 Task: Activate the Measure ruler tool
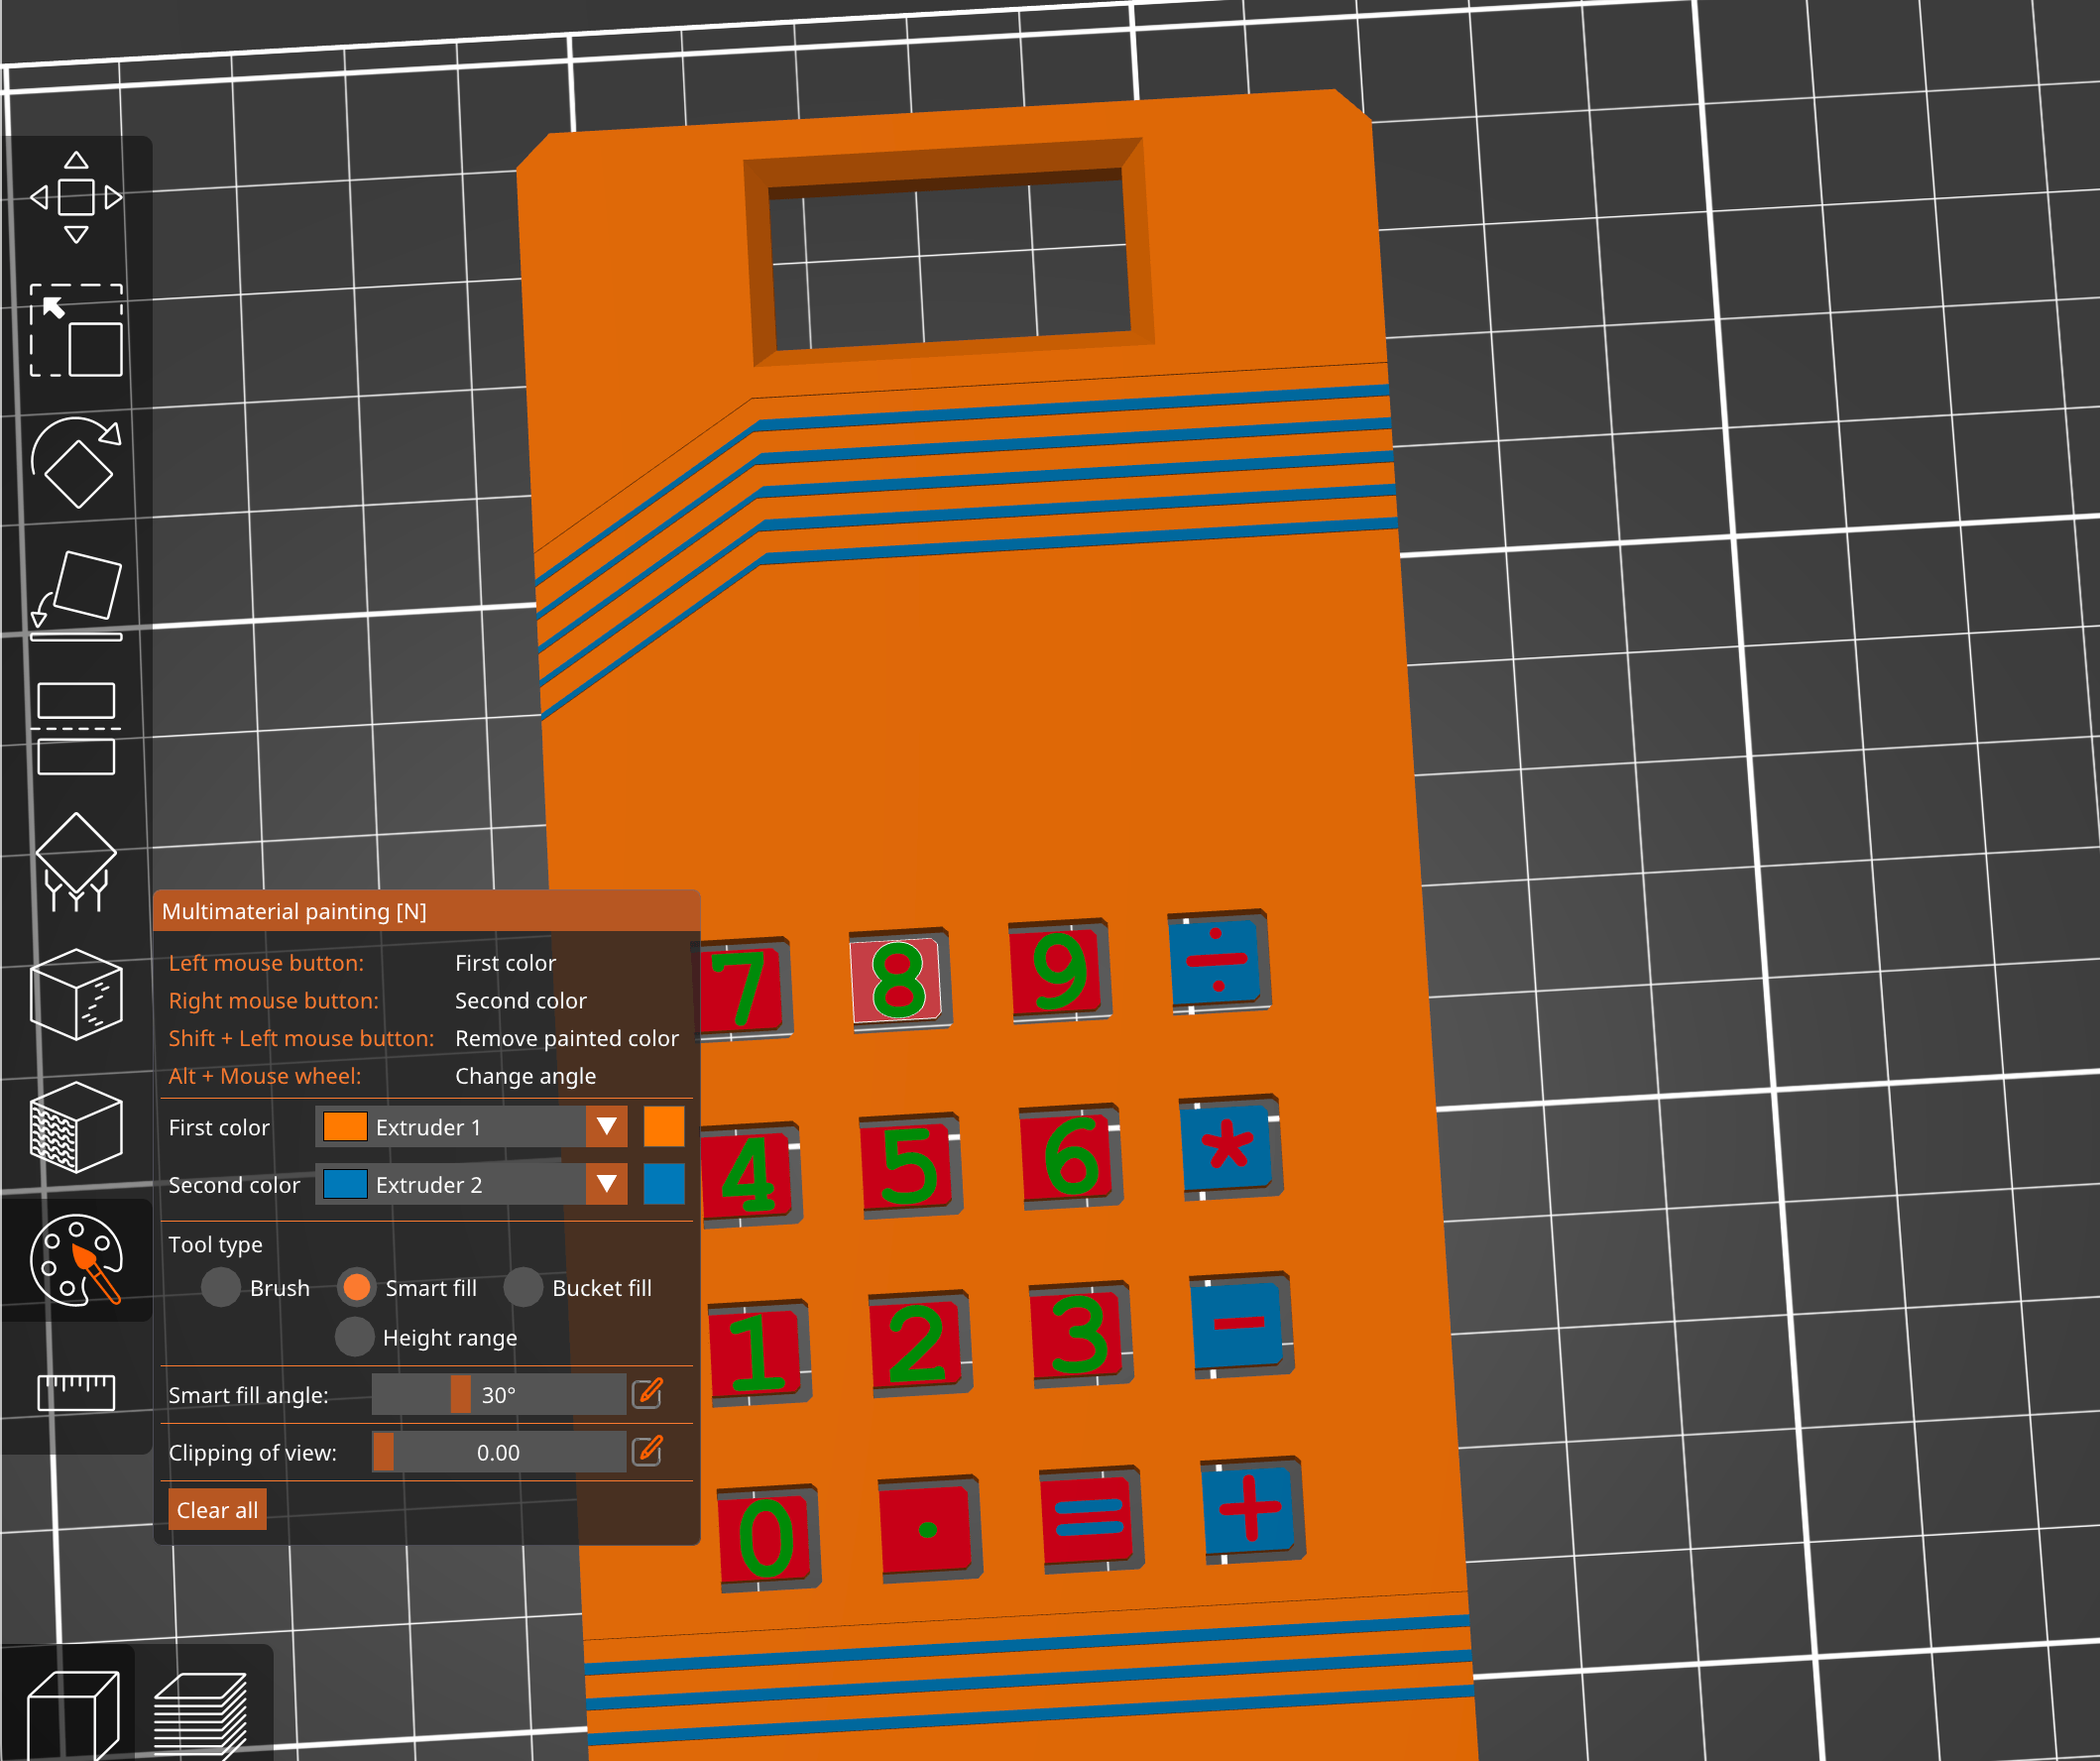tap(76, 1392)
